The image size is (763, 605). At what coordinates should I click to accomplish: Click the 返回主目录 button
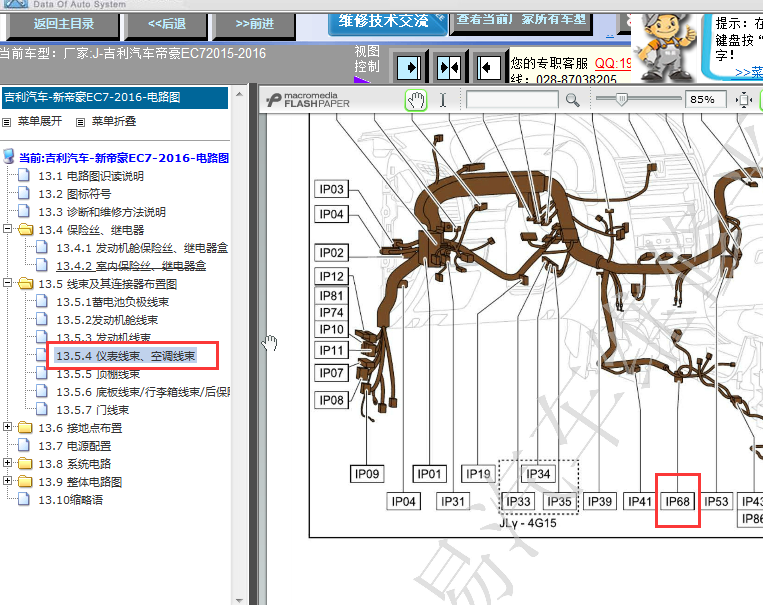pos(63,25)
